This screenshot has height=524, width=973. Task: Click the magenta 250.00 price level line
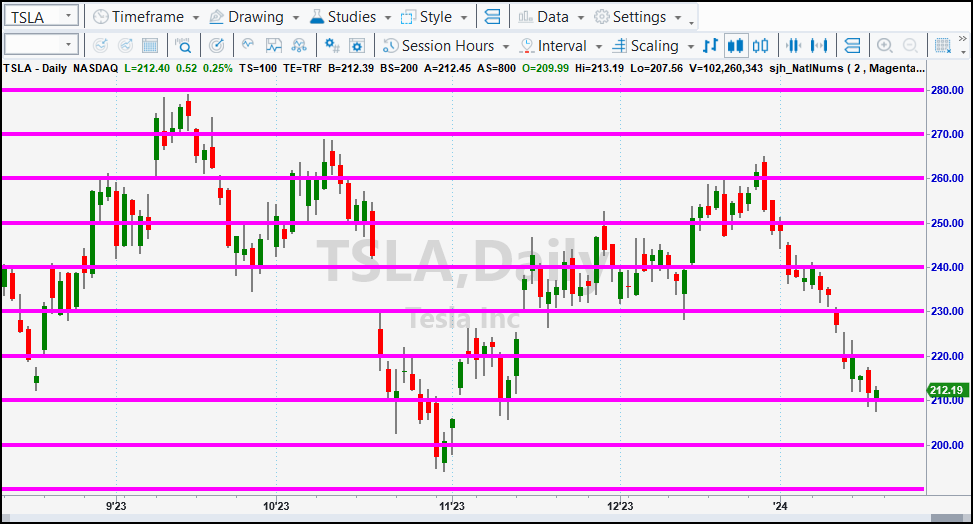click(463, 223)
